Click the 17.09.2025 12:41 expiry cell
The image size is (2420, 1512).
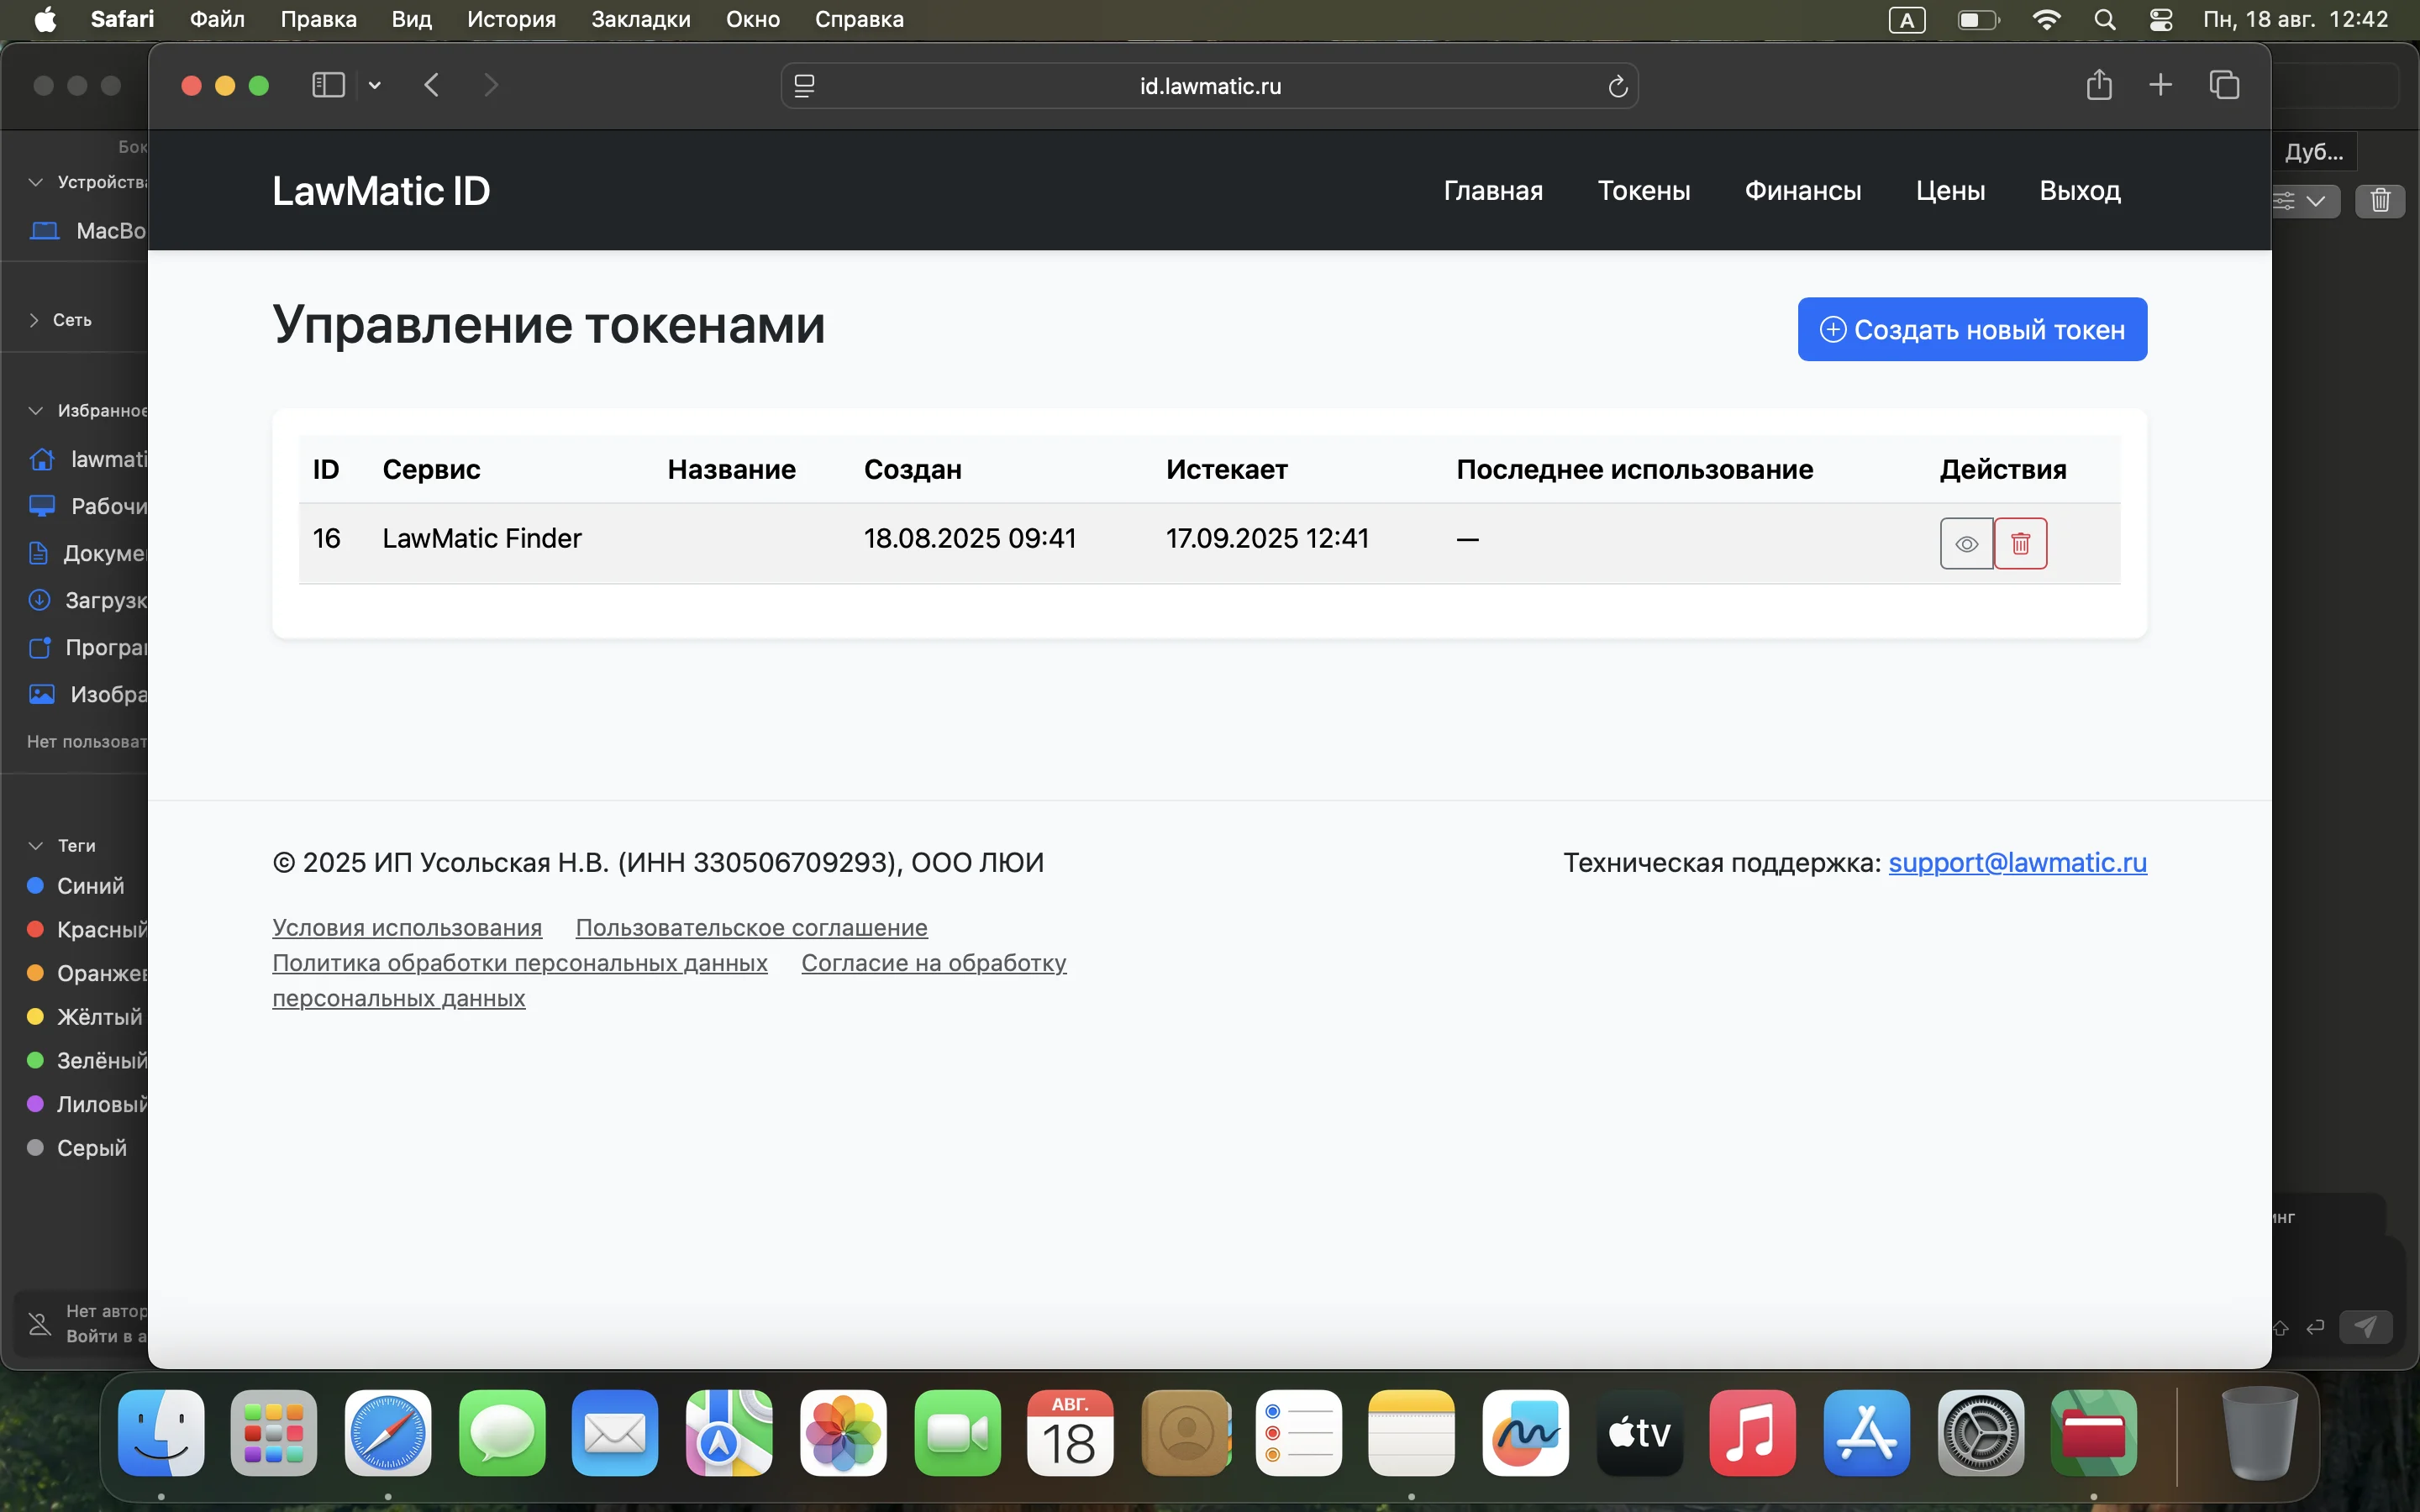pyautogui.click(x=1267, y=538)
